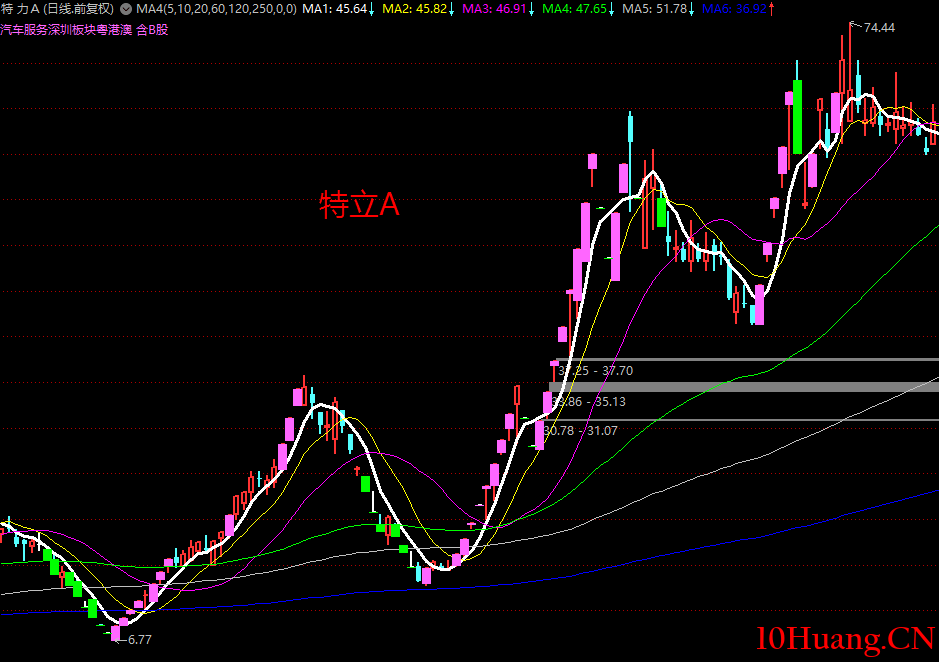
Task: Click the 74.44 high price label
Action: pos(879,28)
